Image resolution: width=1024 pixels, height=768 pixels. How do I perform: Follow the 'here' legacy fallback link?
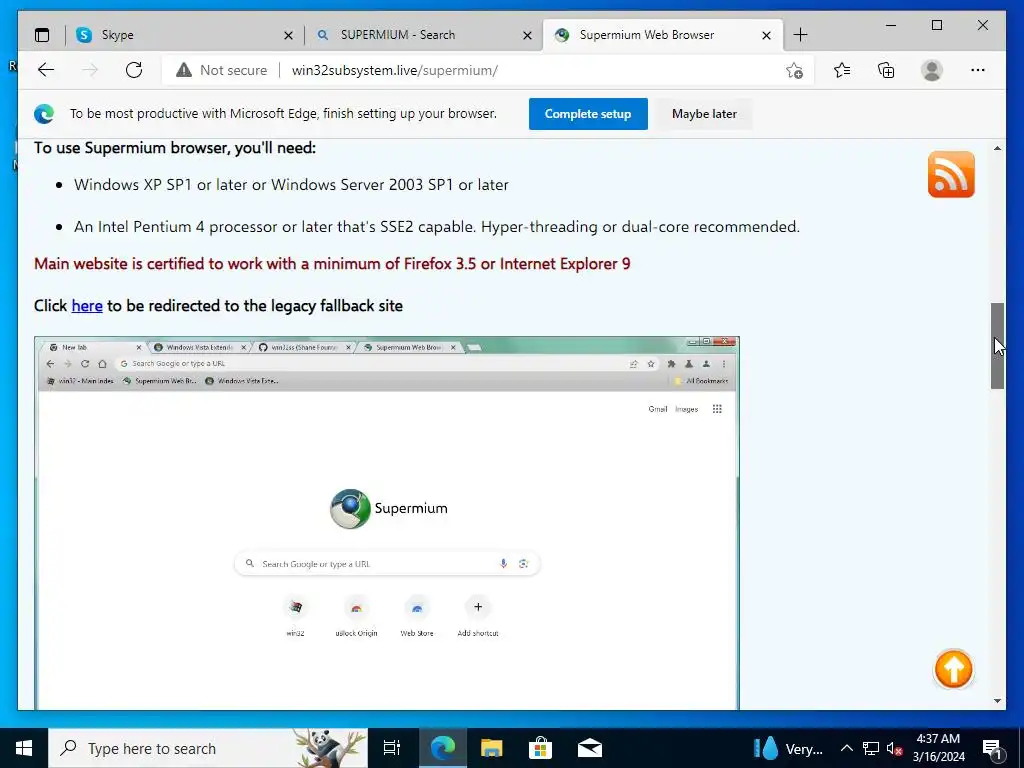tap(87, 306)
